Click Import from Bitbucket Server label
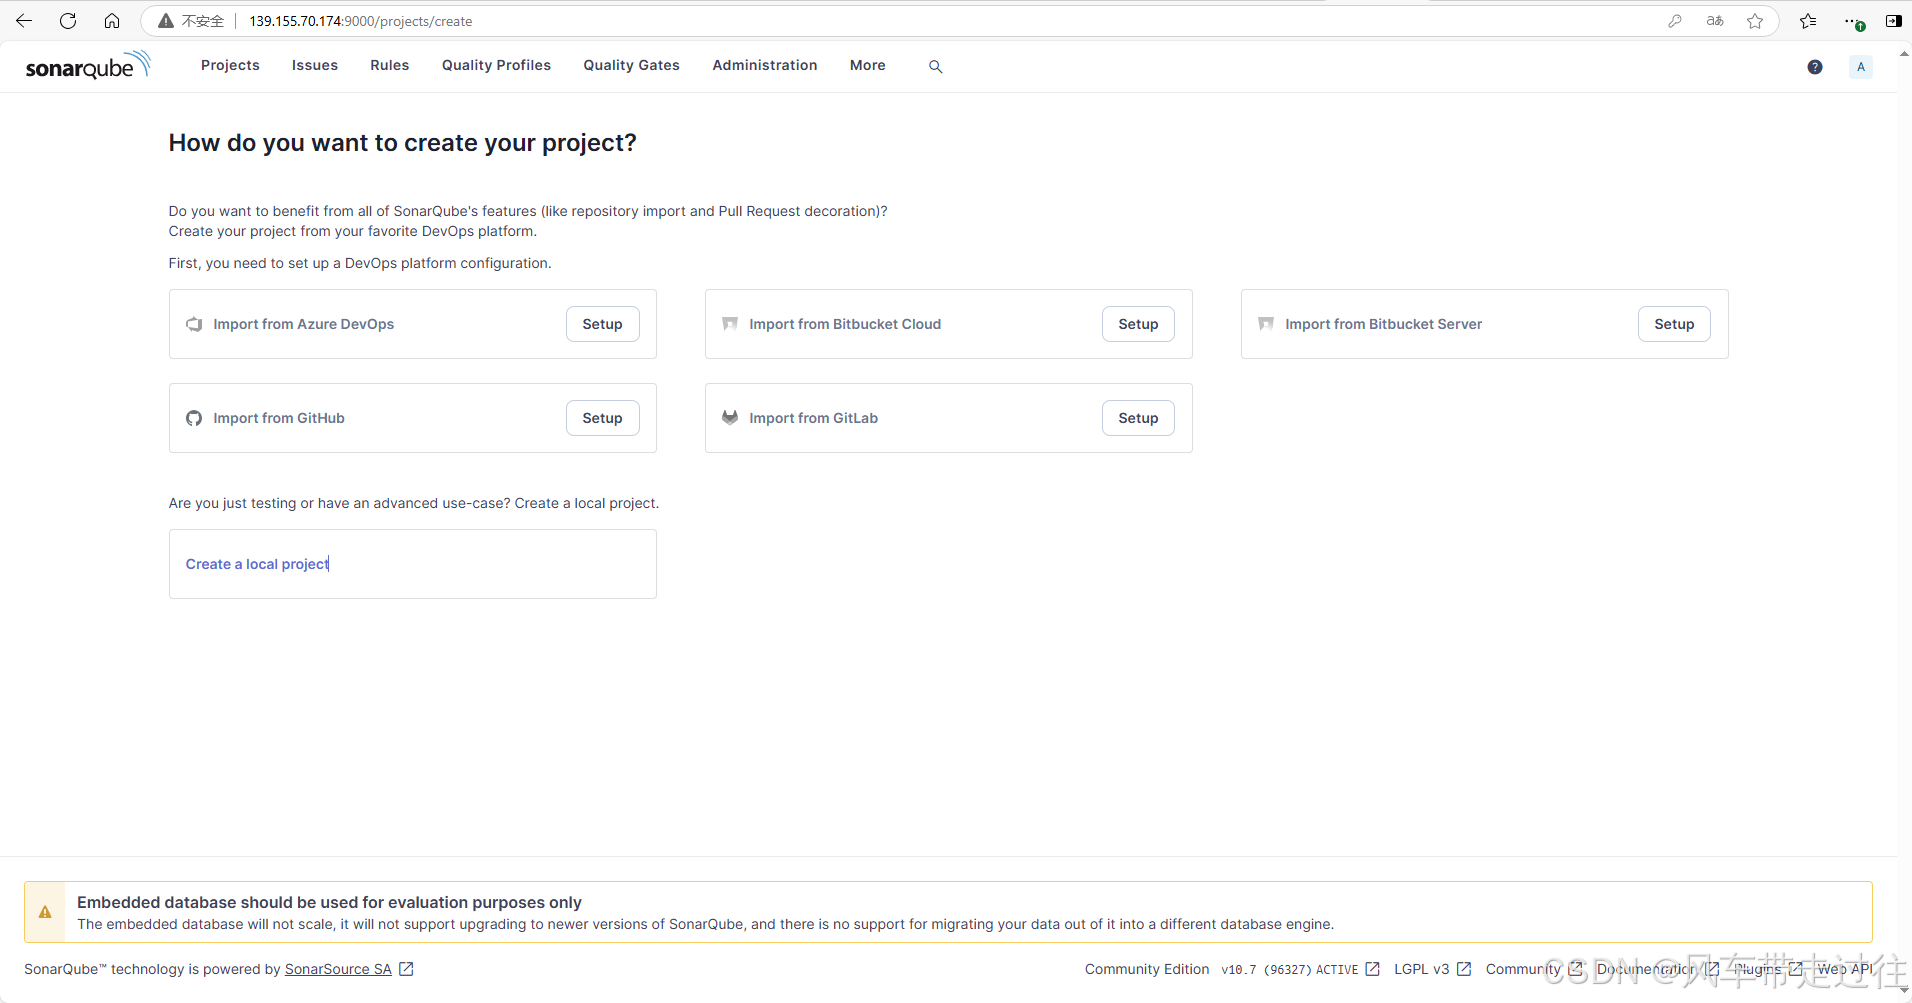The height and width of the screenshot is (1003, 1912). pos(1384,324)
